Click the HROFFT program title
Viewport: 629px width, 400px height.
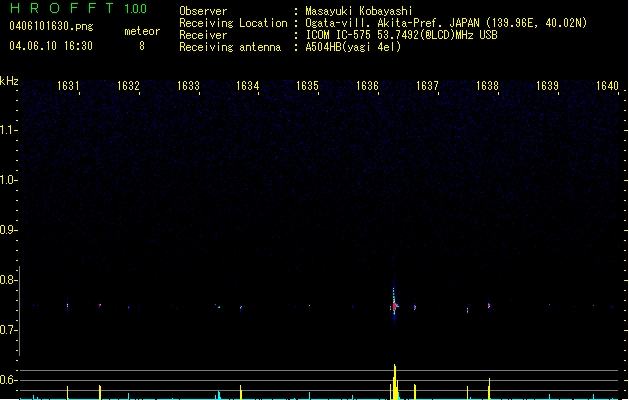click(60, 9)
